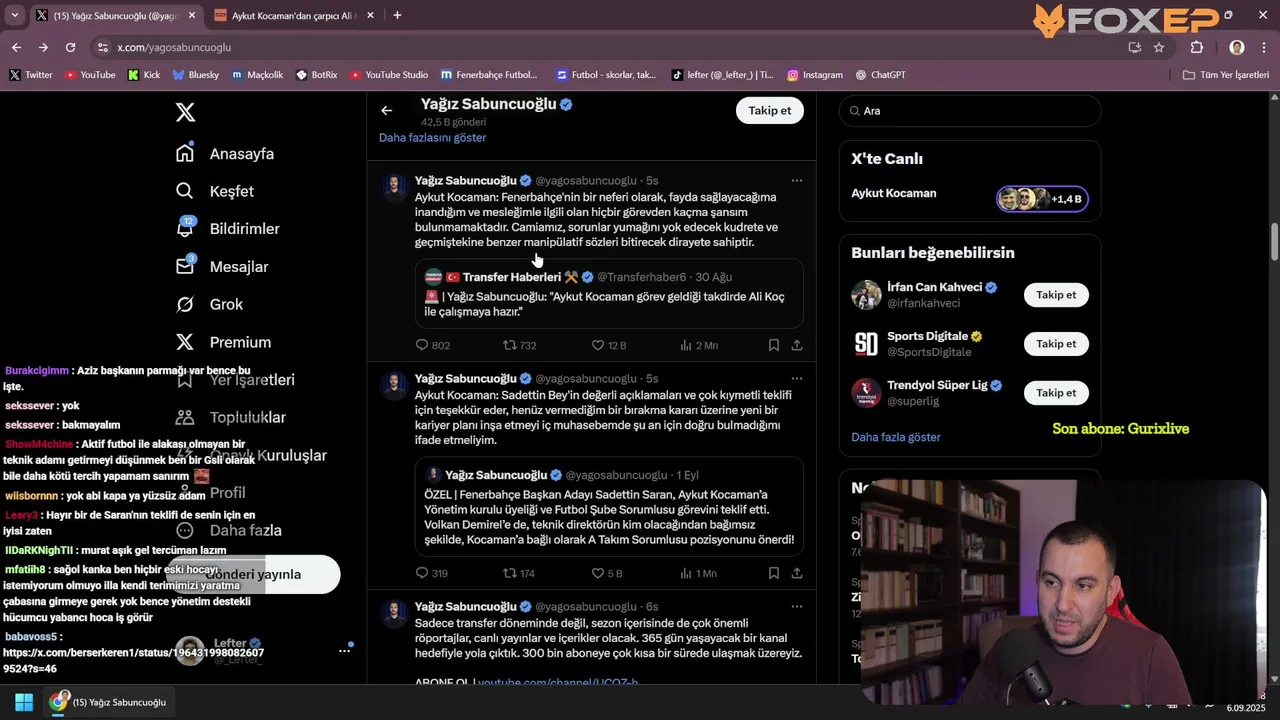The height and width of the screenshot is (720, 1280).
Task: Open quoted ÖZEL Sadettin Saran tweet
Action: [x=609, y=507]
